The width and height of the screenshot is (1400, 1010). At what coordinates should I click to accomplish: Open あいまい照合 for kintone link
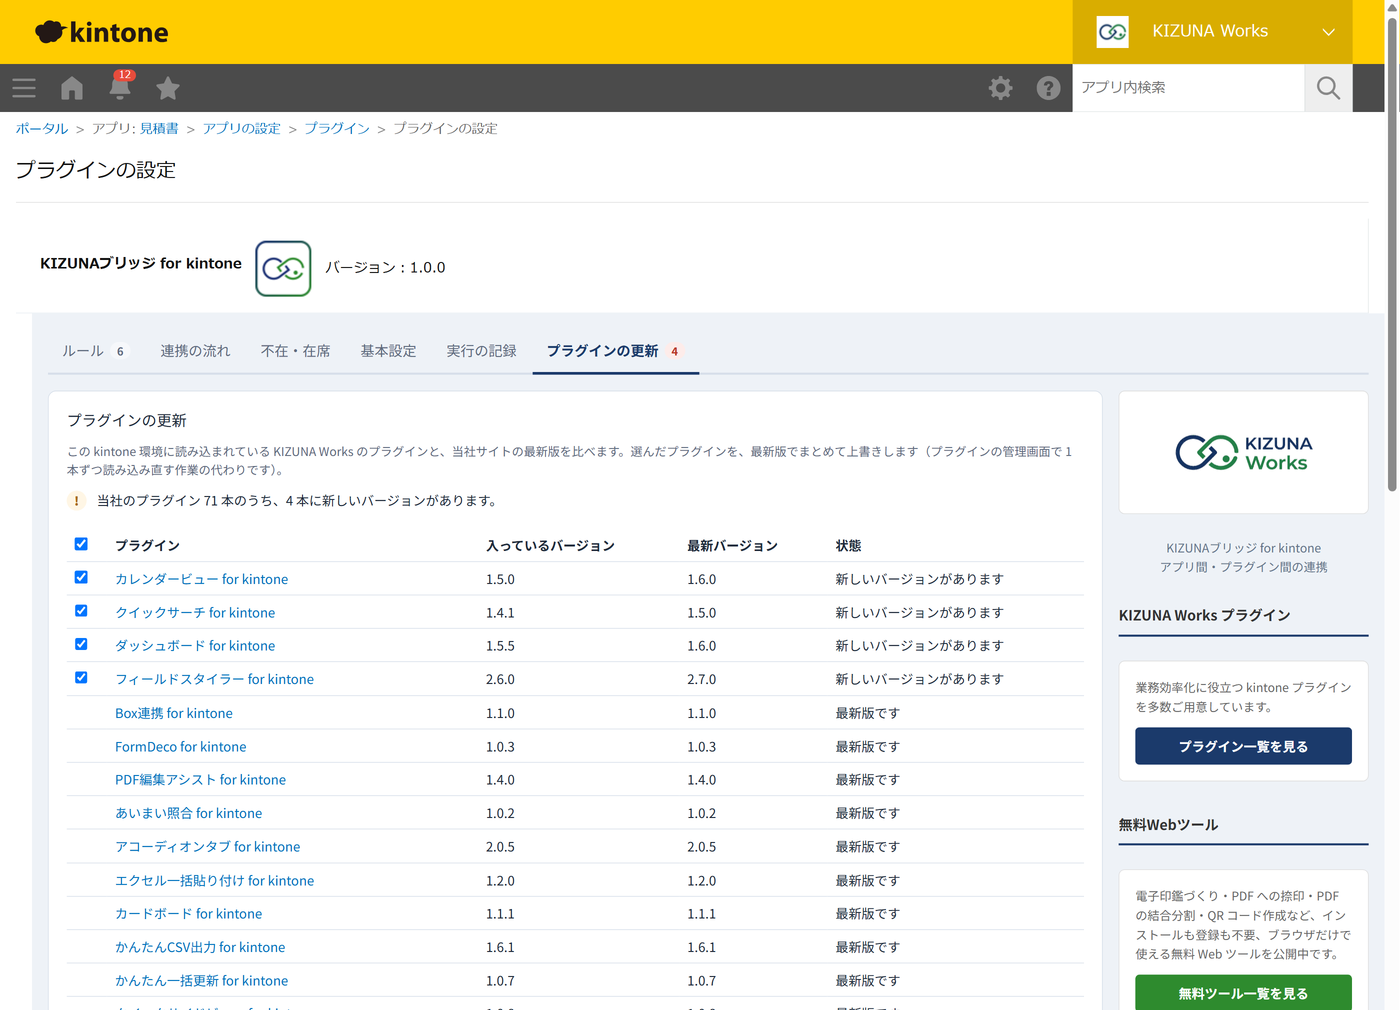click(188, 813)
